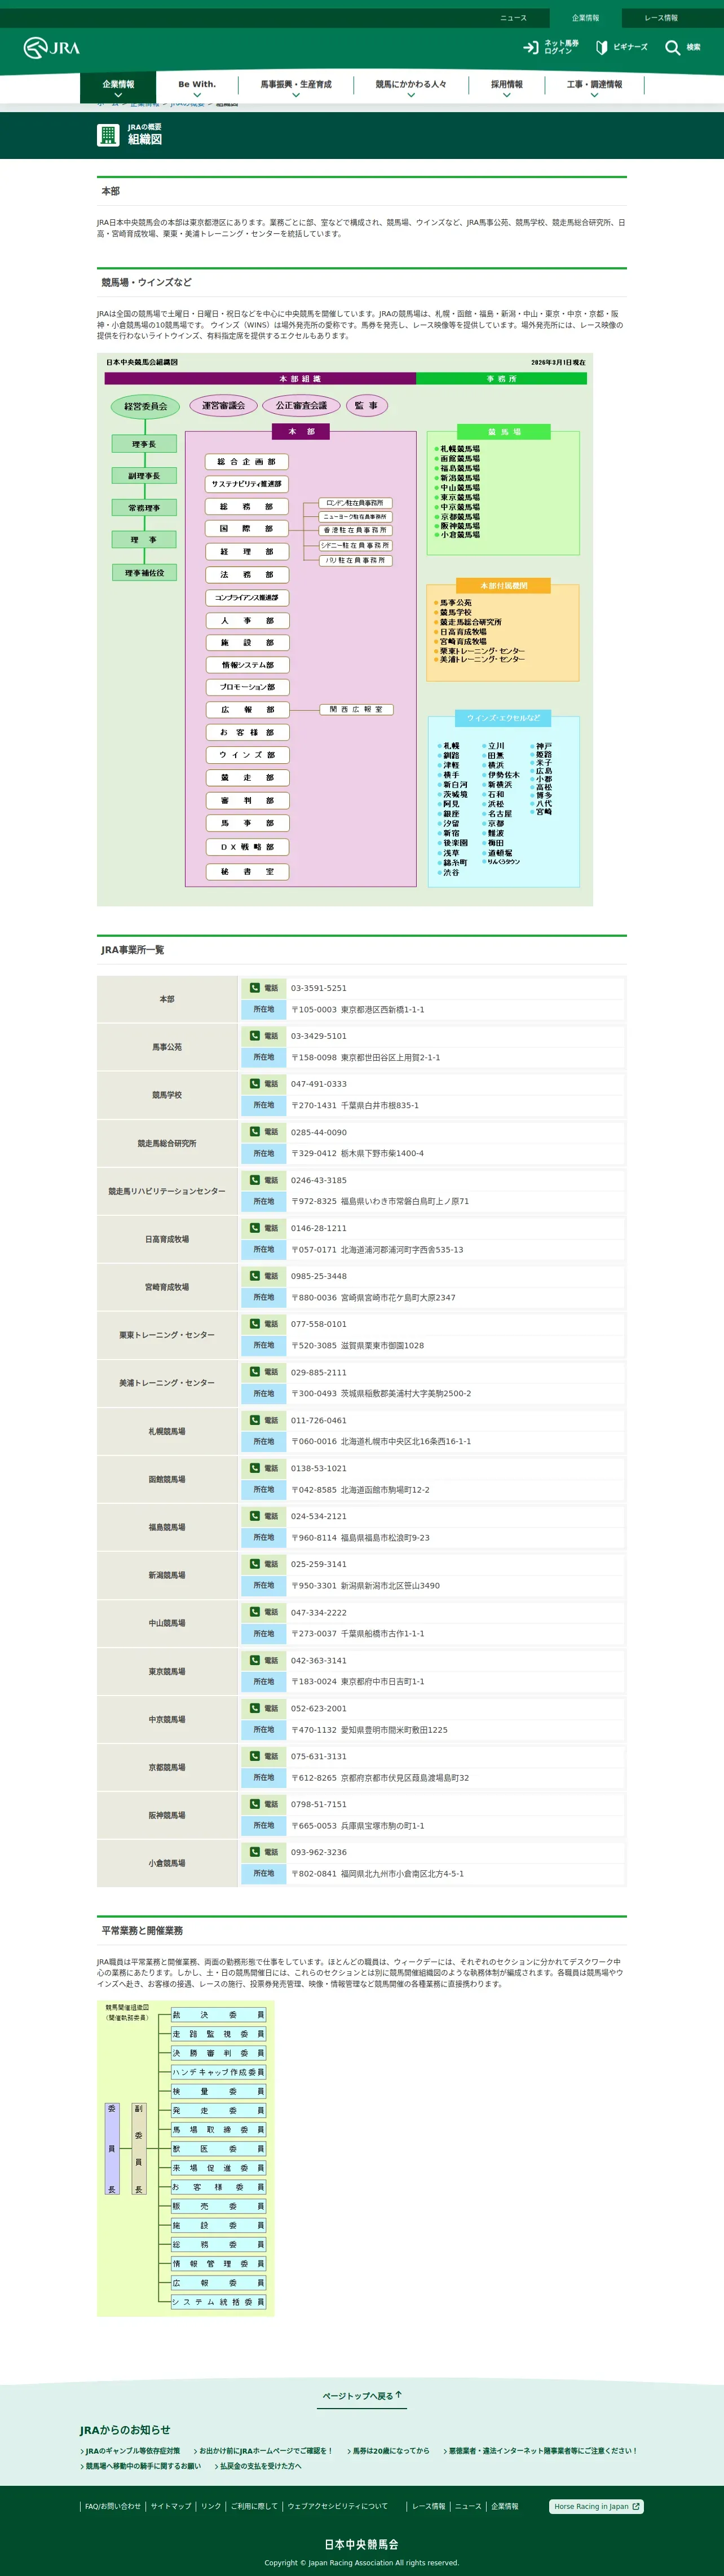Select phone number 03-3591-5251

point(319,988)
